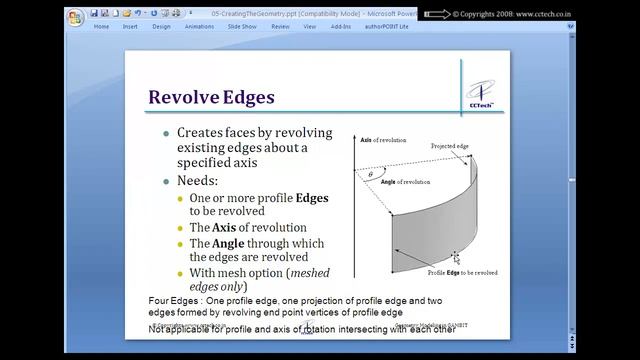Open the Insert ribbon tab

130,27
